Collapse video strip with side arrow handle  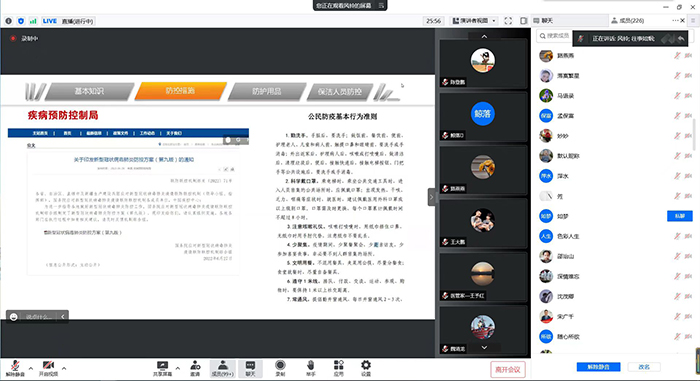pos(431,197)
